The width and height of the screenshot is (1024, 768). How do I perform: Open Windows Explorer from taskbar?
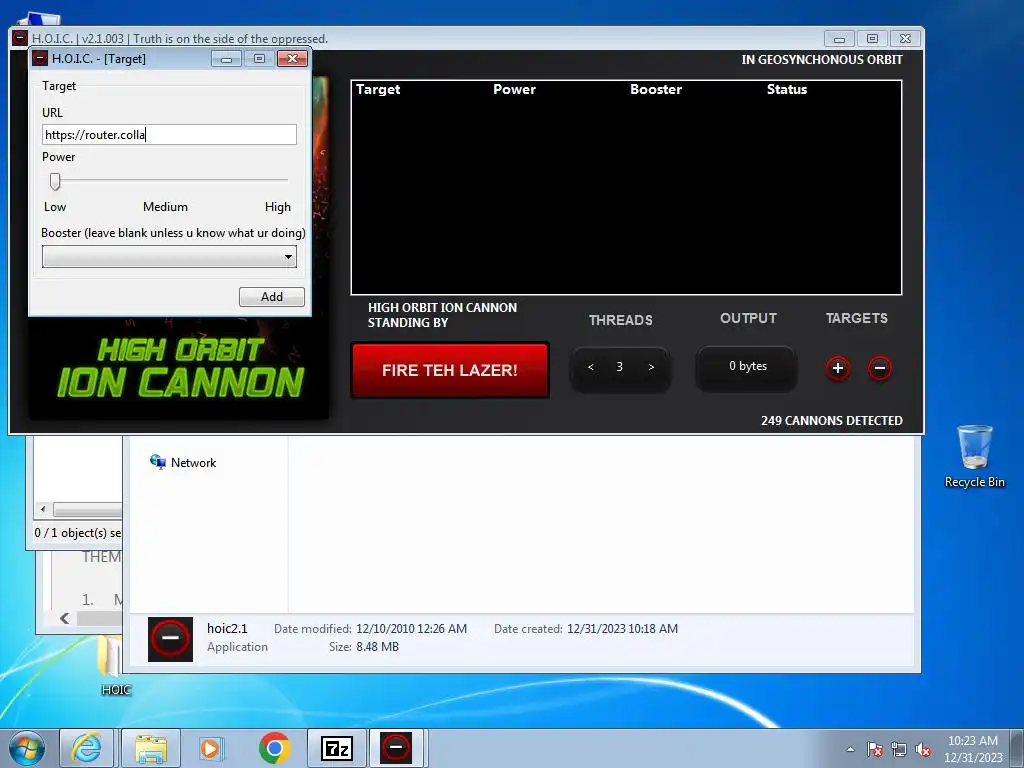point(151,748)
